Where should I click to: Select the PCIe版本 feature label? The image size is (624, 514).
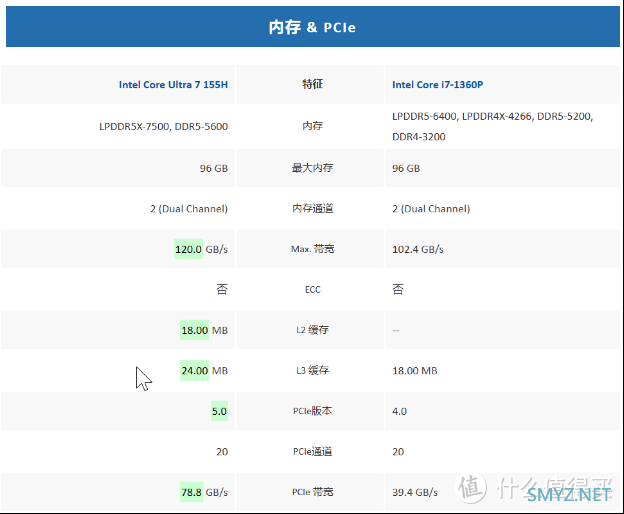click(x=312, y=411)
